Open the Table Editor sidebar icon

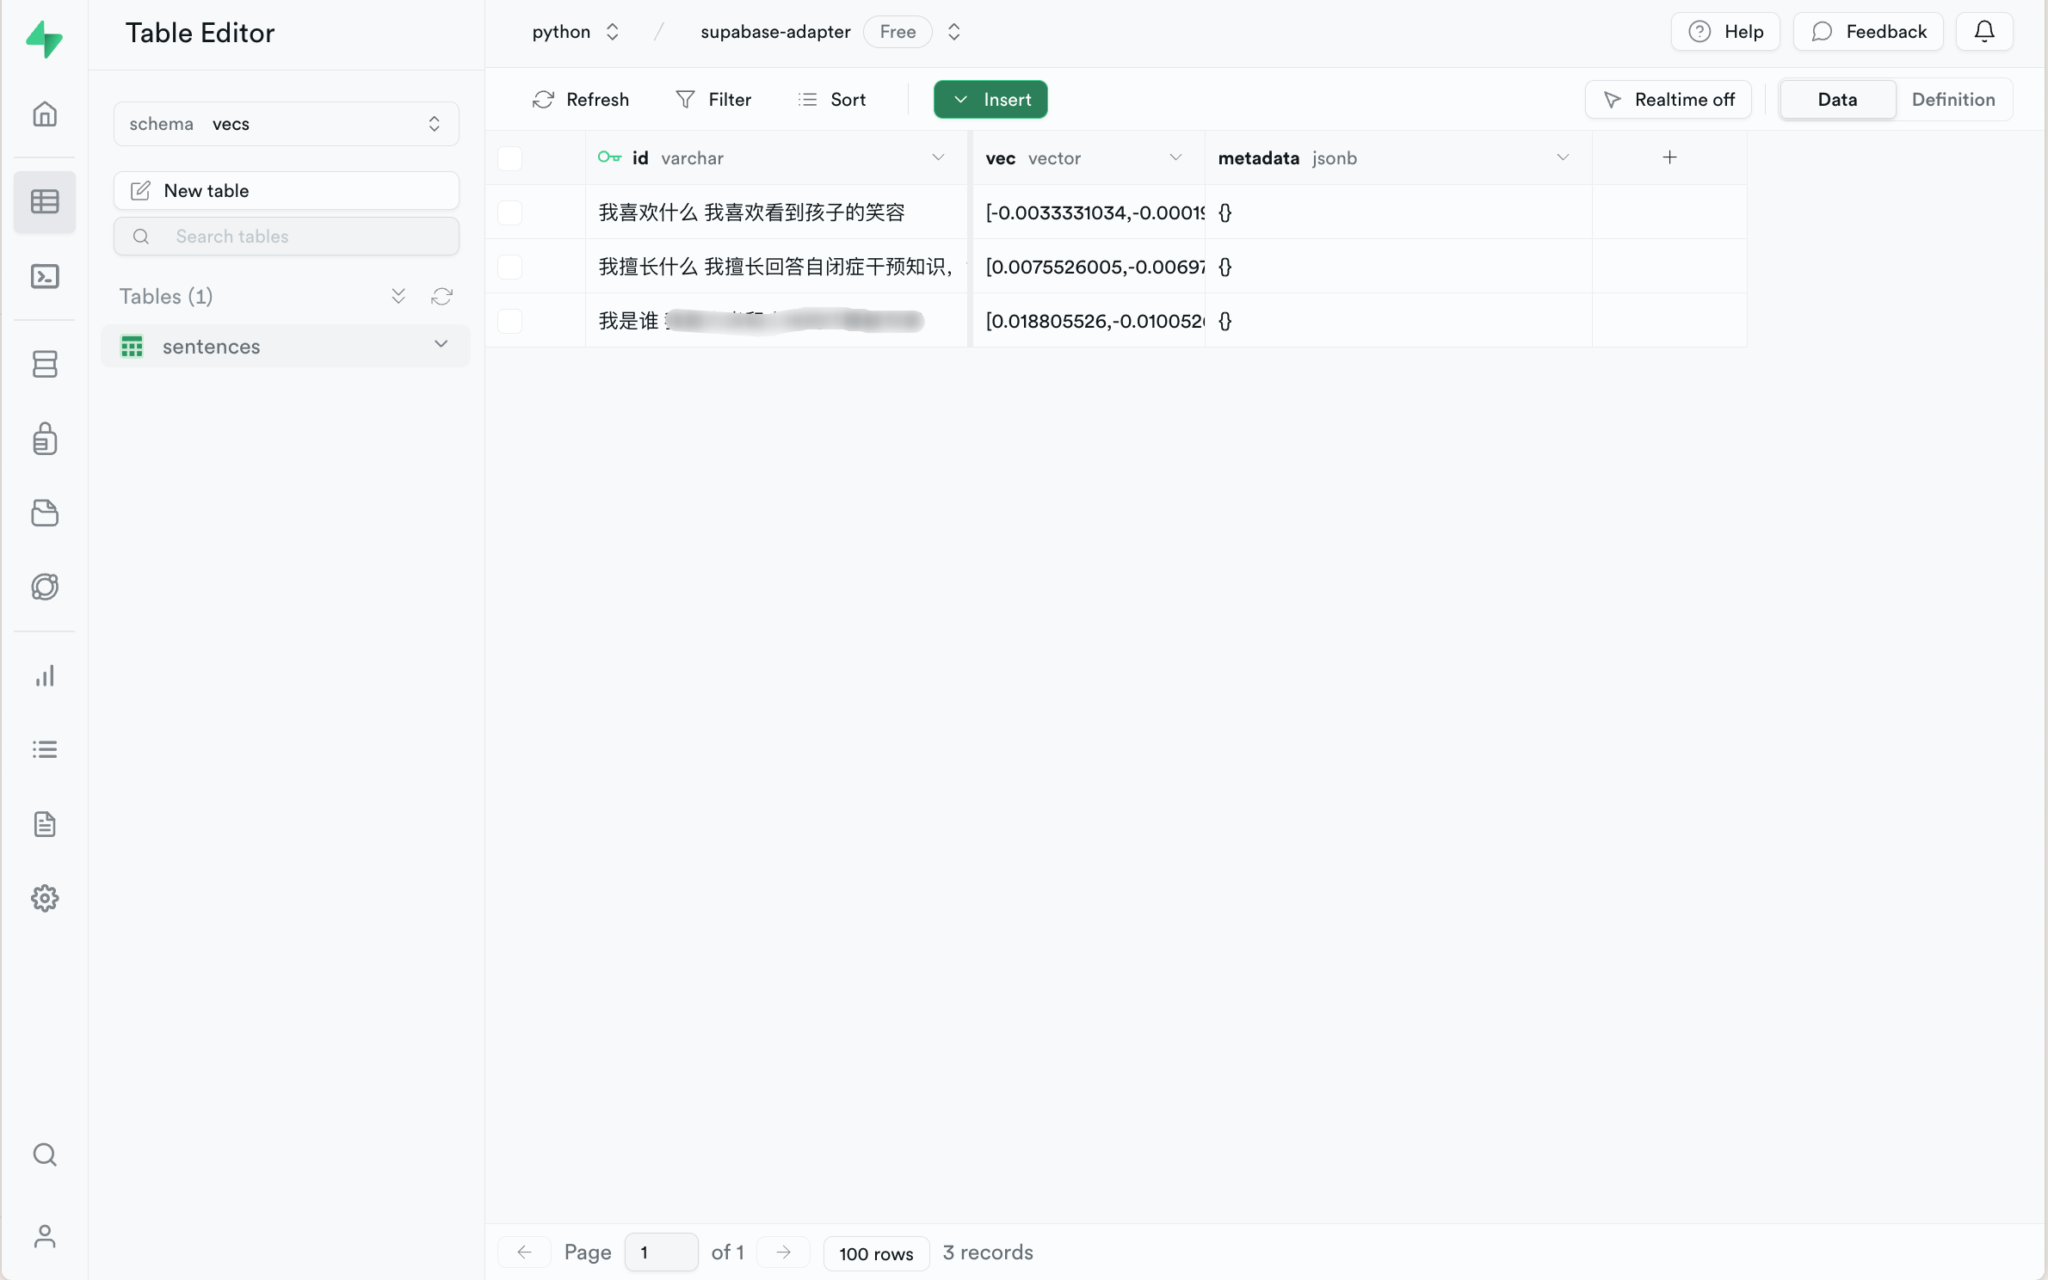[x=45, y=202]
